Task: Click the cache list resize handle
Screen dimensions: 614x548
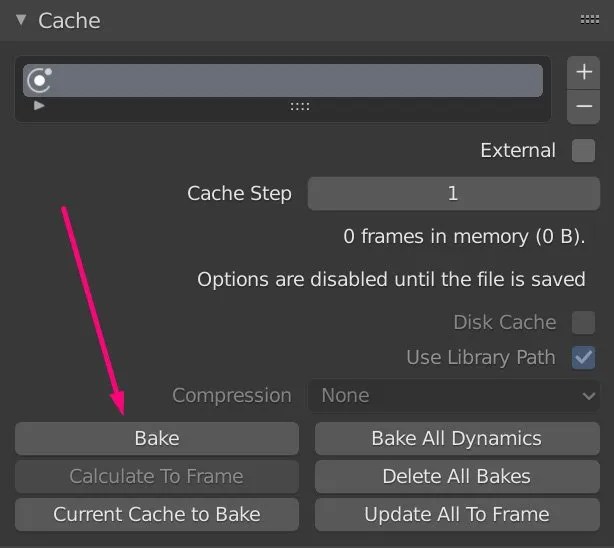Action: [x=300, y=106]
